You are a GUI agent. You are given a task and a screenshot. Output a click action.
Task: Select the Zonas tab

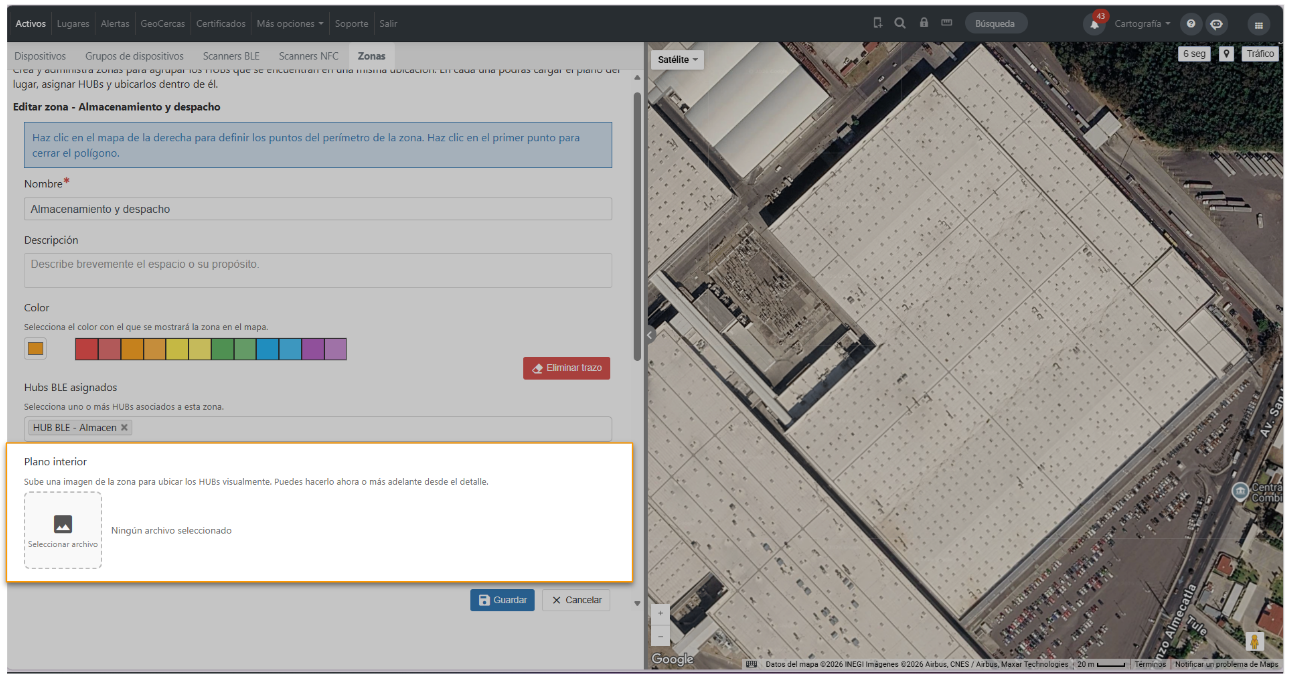[371, 57]
